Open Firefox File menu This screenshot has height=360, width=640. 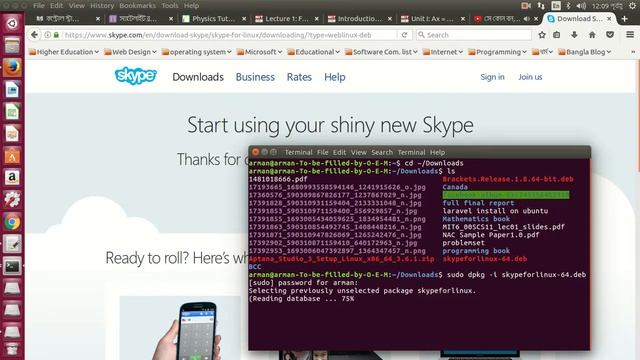click(39, 6)
